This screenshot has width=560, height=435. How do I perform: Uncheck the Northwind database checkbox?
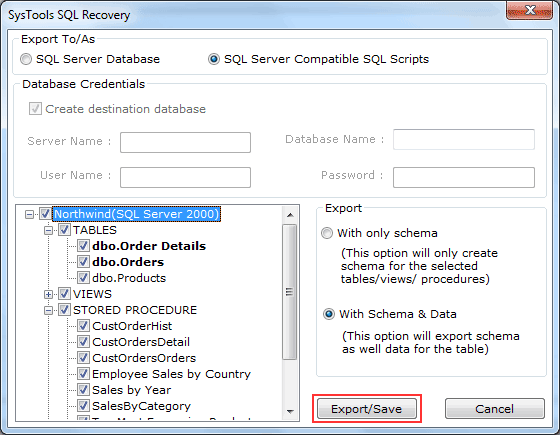[45, 214]
